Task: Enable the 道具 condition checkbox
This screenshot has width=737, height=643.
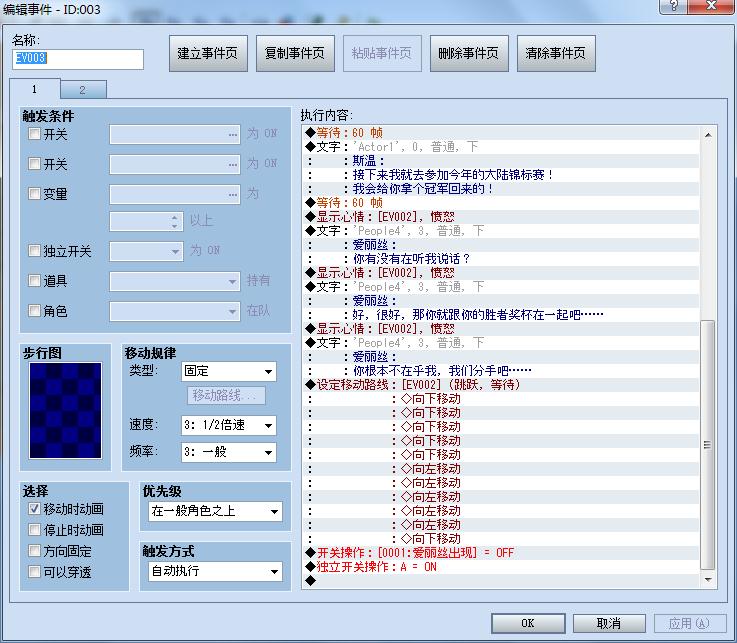Action: click(34, 281)
